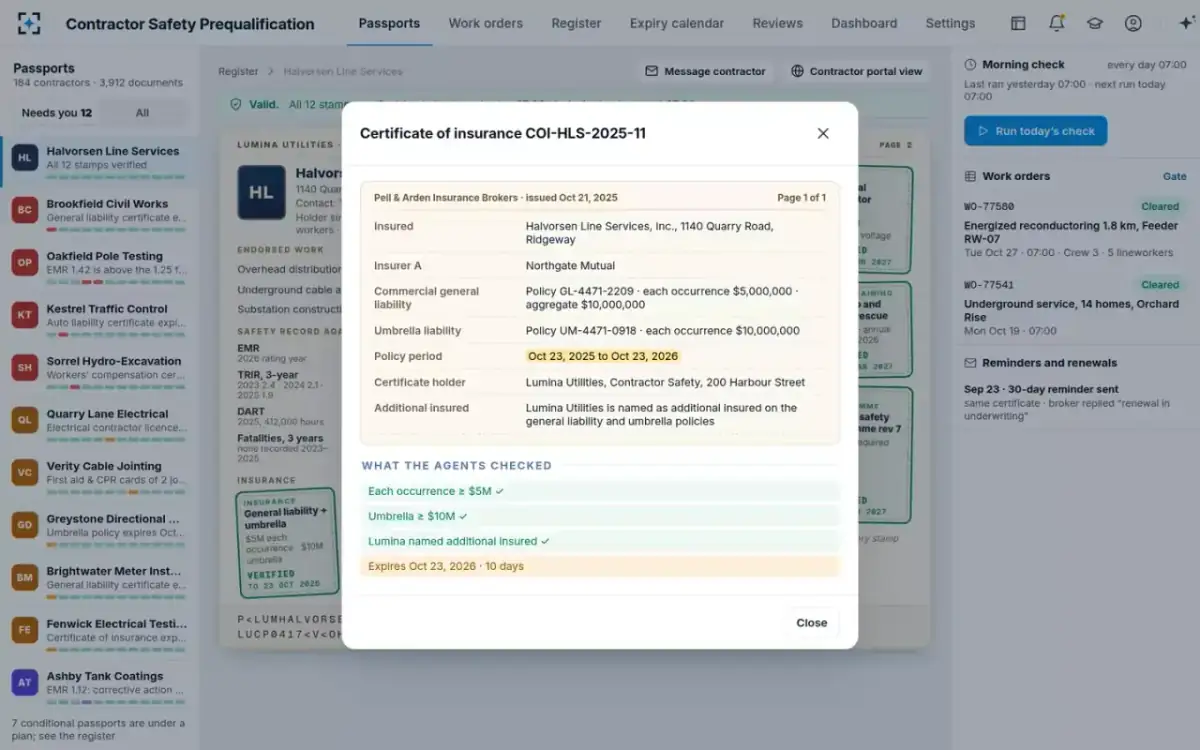Click the Gate link beside Work orders
This screenshot has height=750, width=1200.
pyautogui.click(x=1174, y=176)
